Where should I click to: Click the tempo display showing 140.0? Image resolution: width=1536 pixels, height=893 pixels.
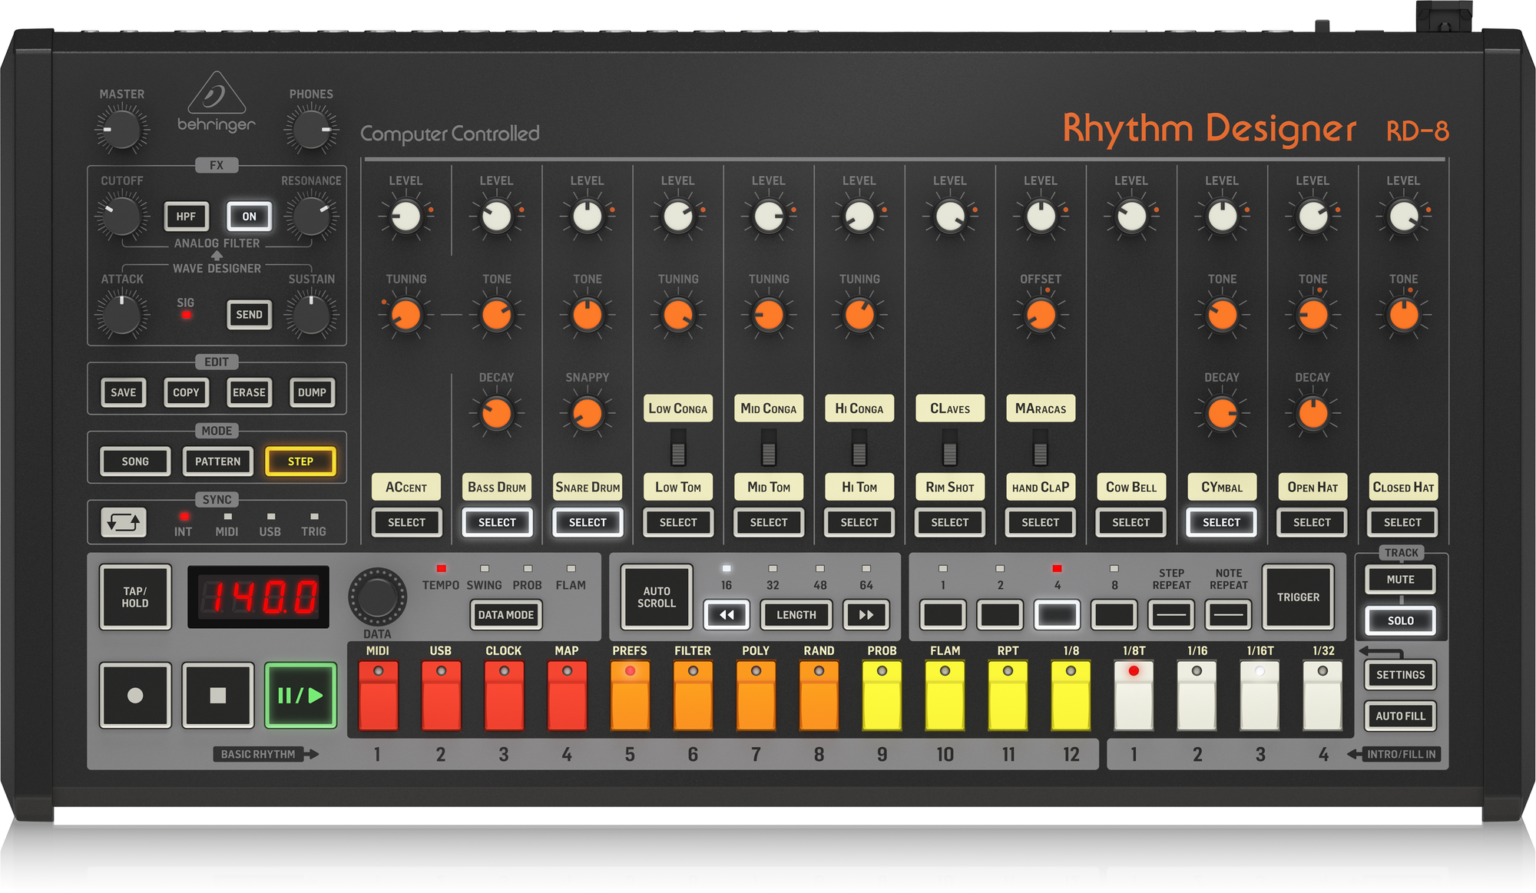point(258,597)
